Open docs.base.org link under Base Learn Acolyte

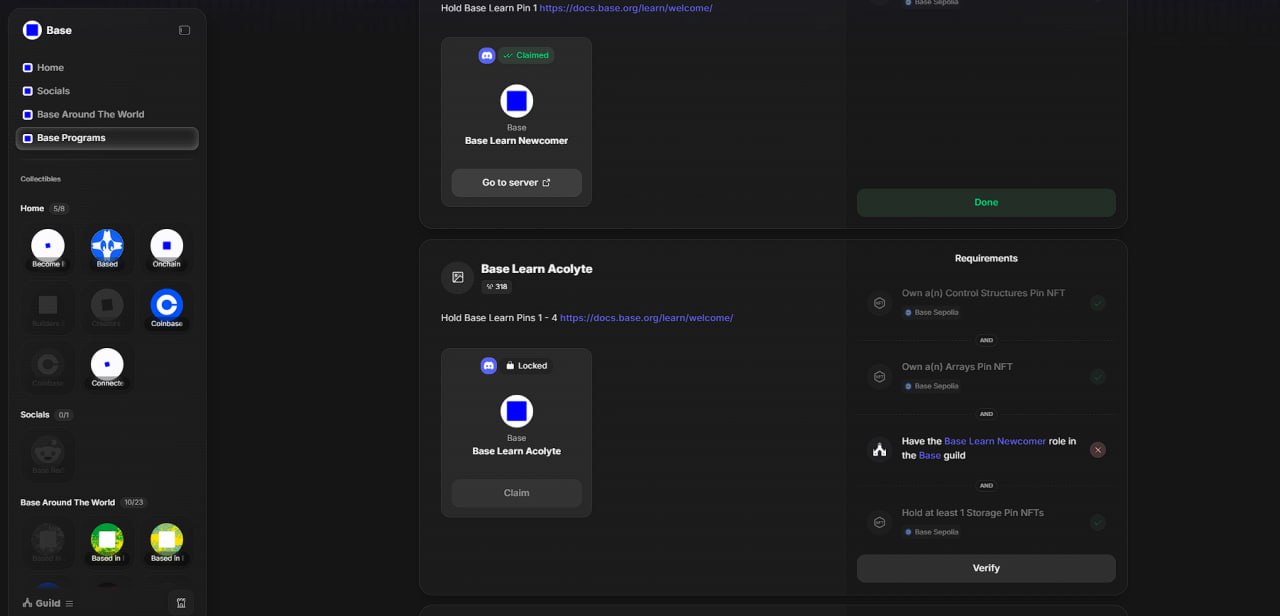(646, 318)
